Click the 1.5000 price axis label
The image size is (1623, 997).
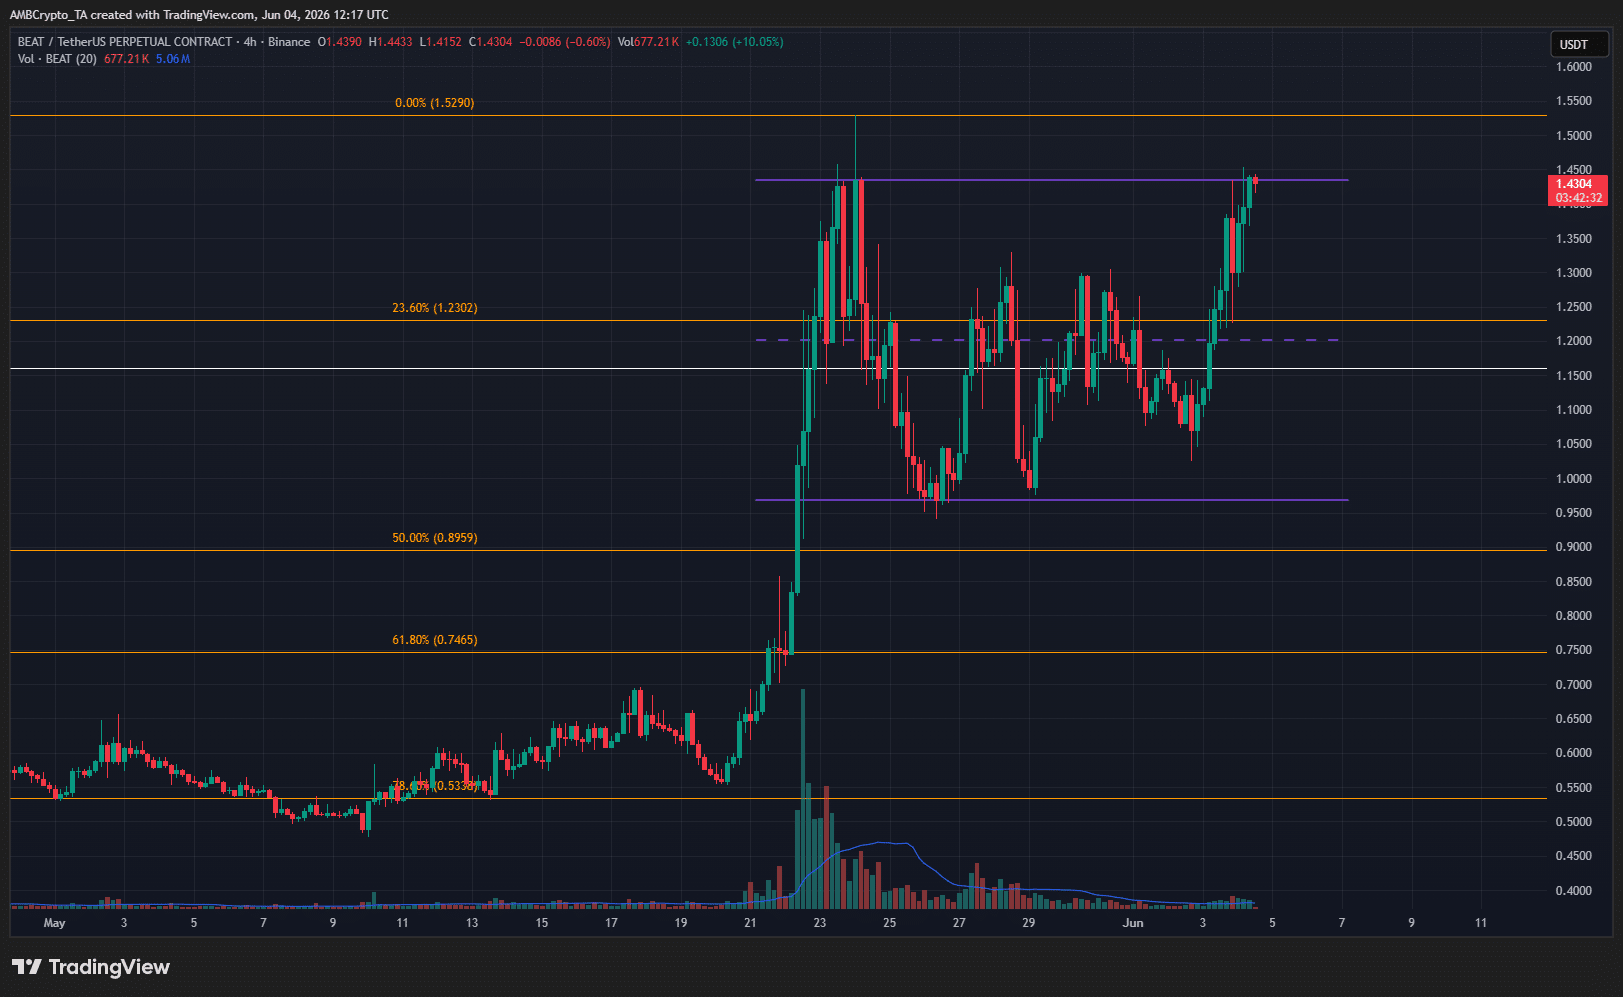[1574, 136]
